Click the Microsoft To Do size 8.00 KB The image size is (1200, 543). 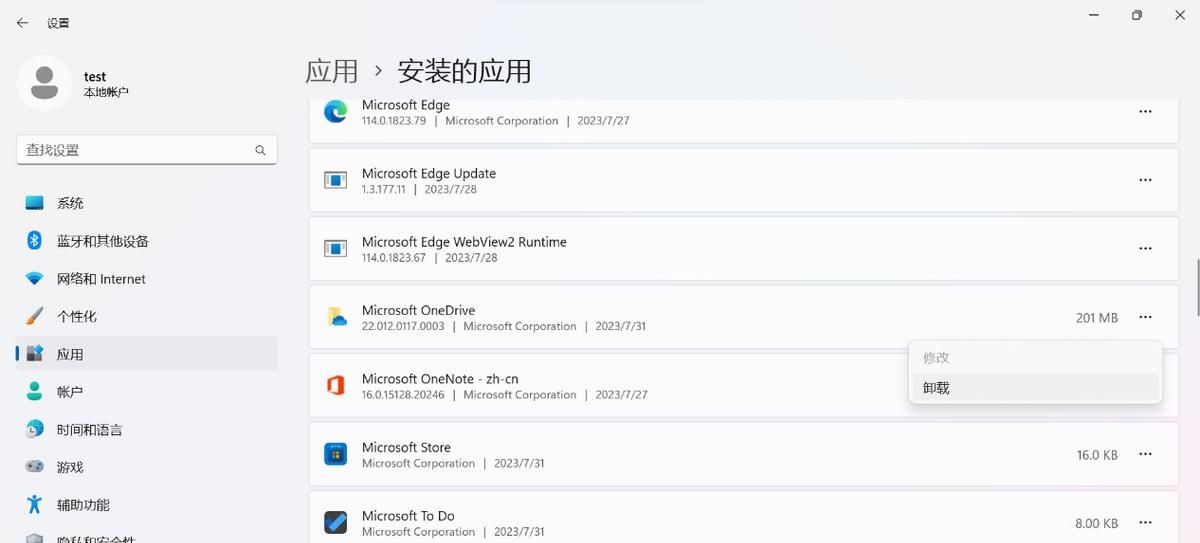(1096, 523)
